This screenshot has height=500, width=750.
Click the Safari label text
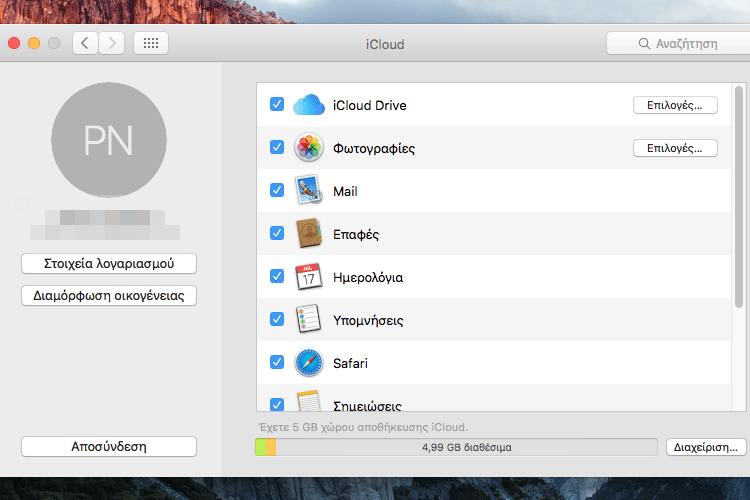351,364
